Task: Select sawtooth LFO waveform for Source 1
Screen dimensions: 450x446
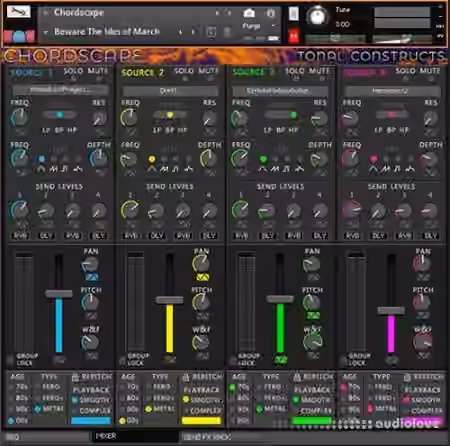Action: click(53, 169)
